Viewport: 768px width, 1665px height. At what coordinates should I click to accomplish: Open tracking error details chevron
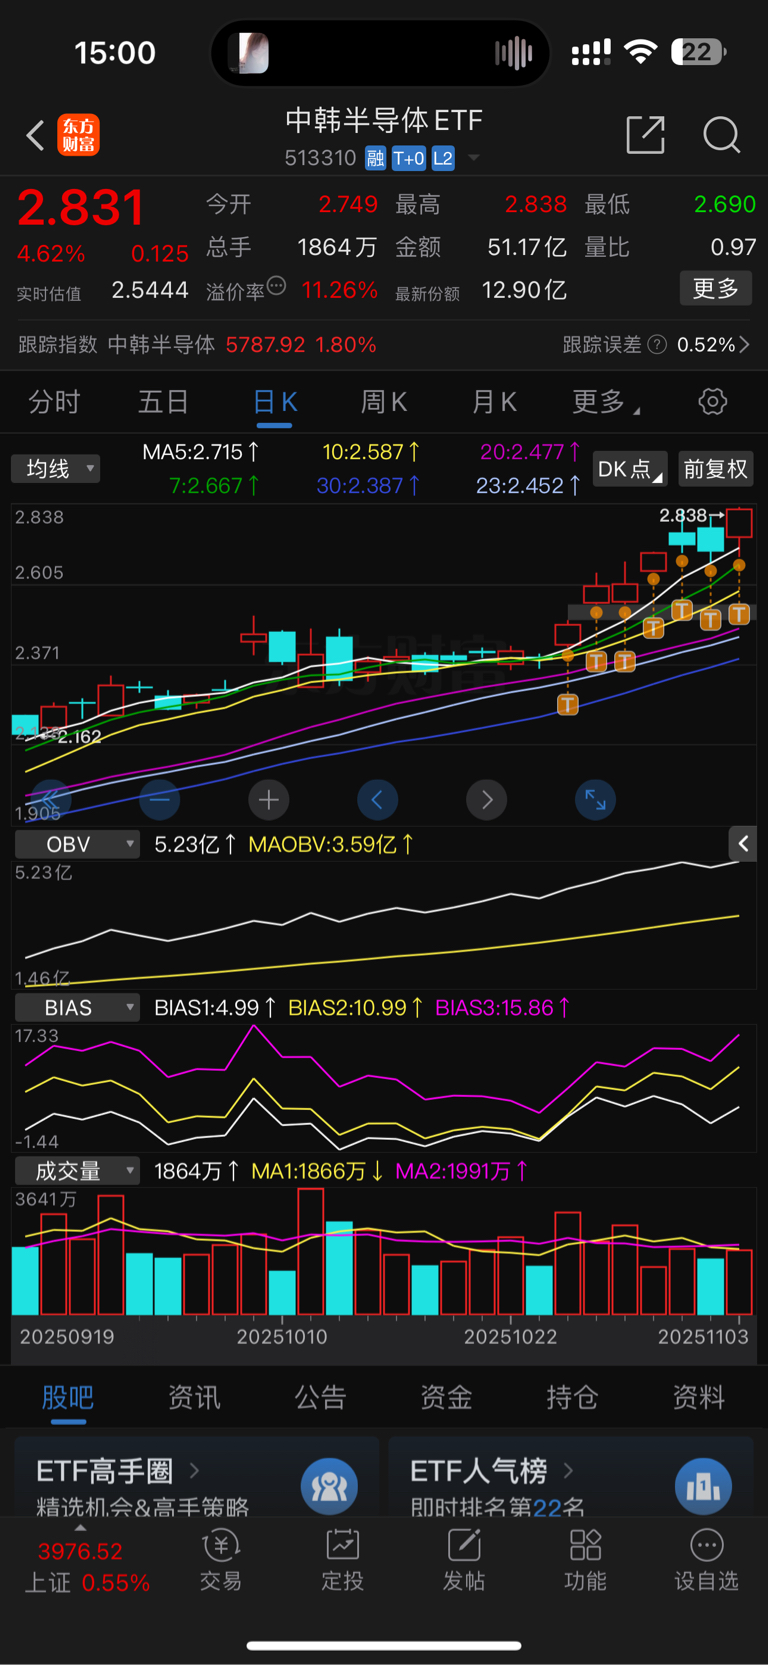click(x=744, y=345)
